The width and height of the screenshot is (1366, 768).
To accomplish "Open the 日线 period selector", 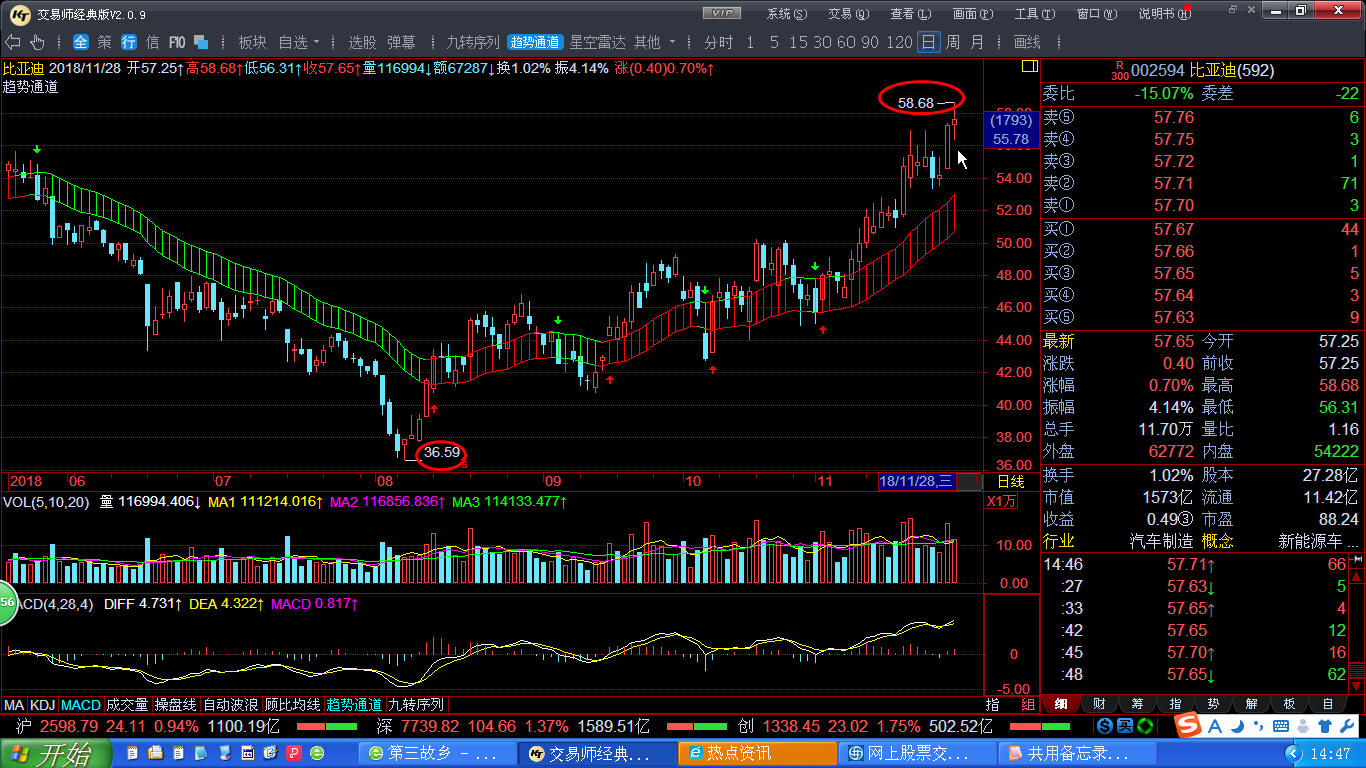I will click(1011, 482).
